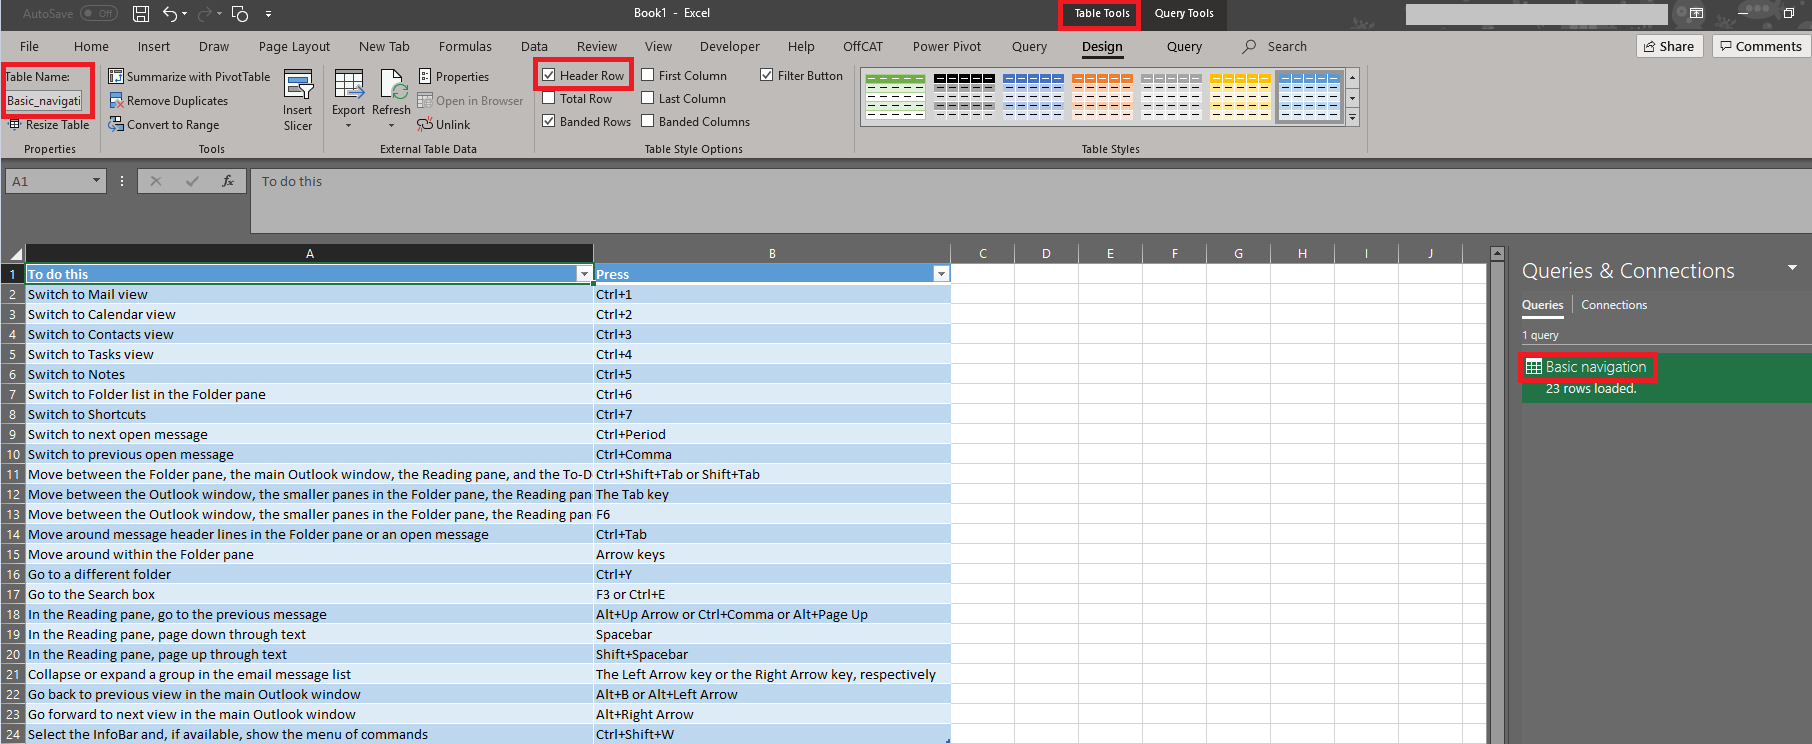Select the black table style

[x=964, y=97]
